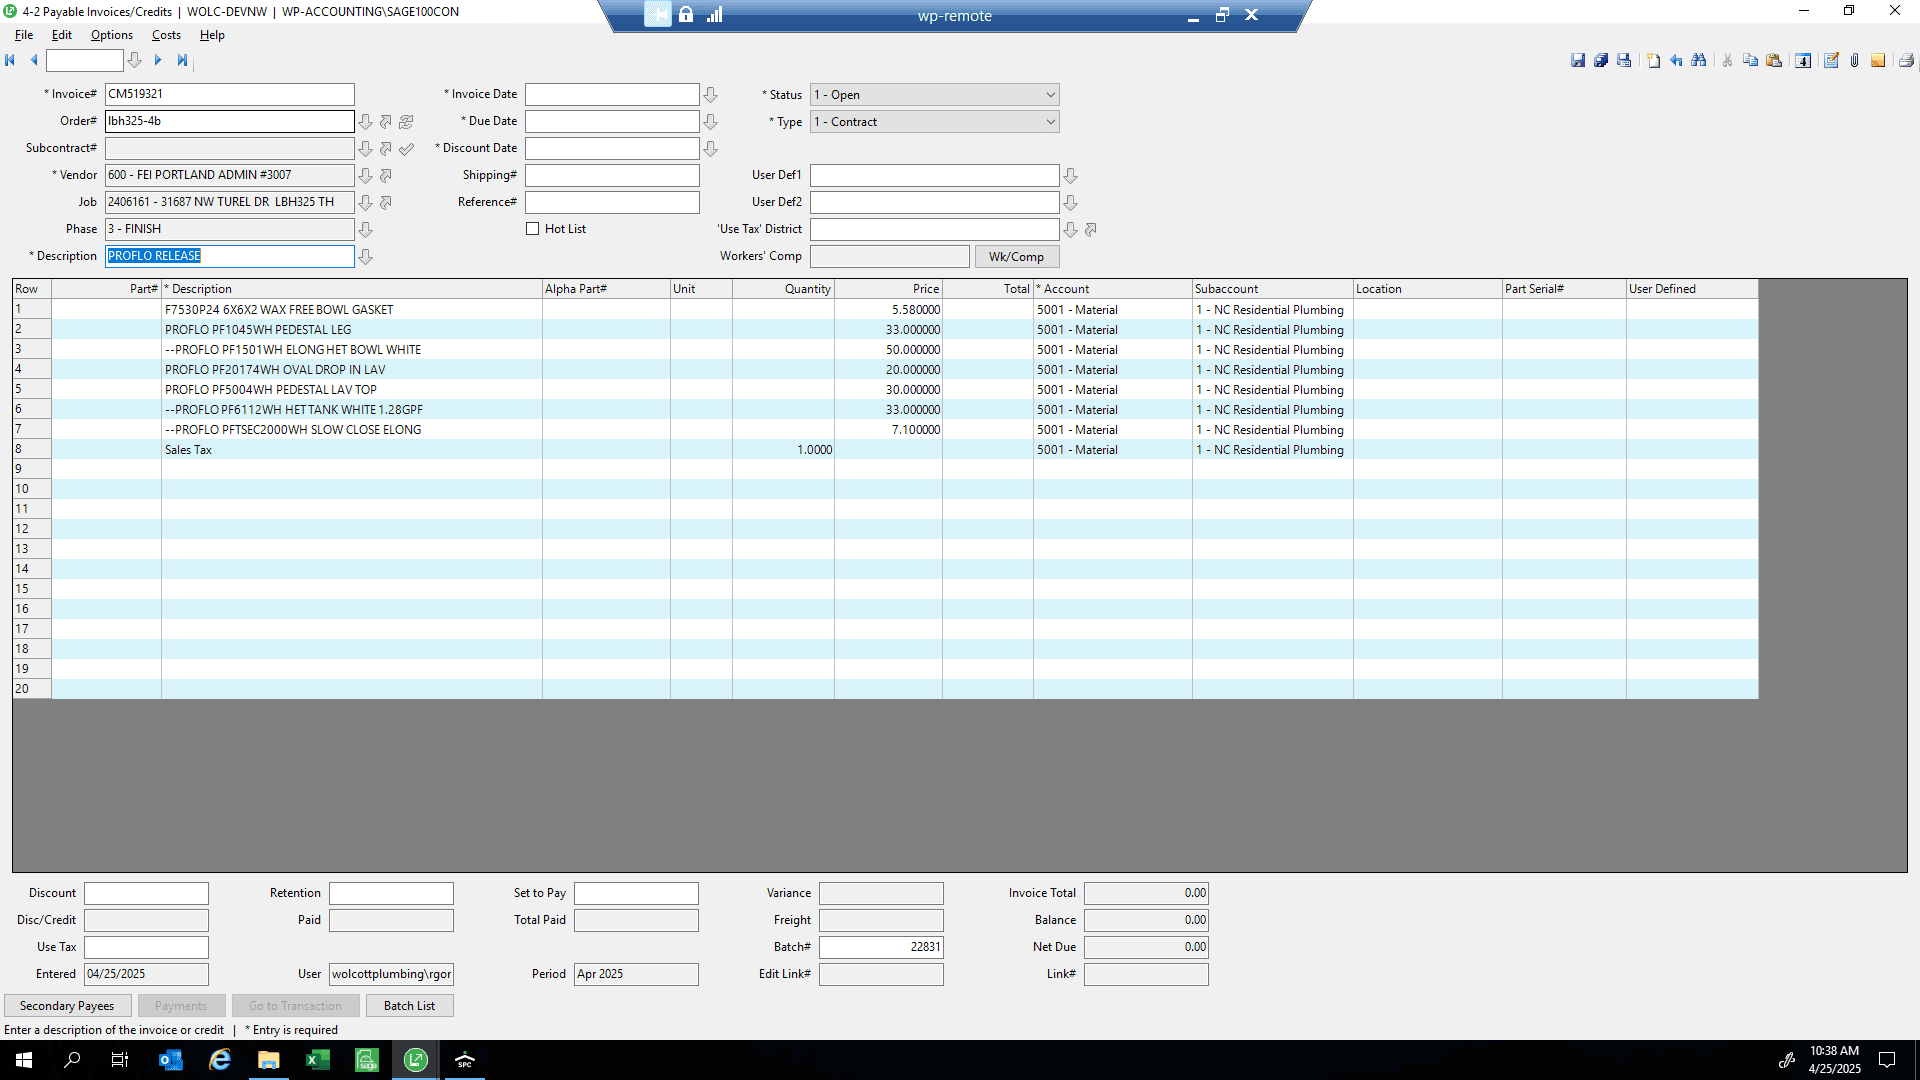Screen dimensions: 1920x1080
Task: Click the price cell 50.000000
Action: coord(888,350)
